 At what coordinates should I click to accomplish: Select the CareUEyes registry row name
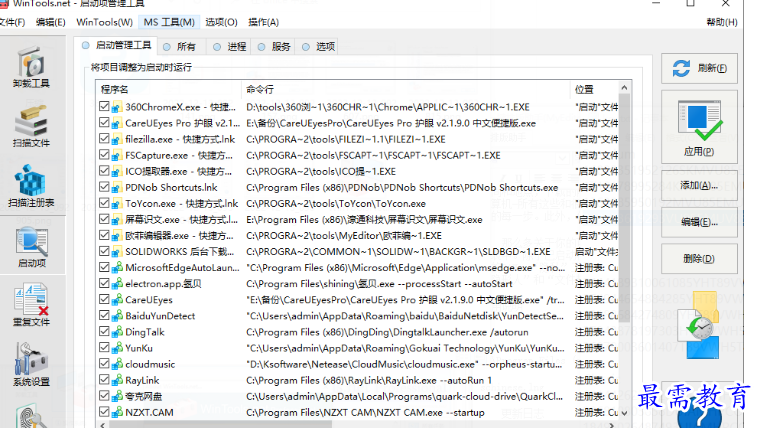coord(149,300)
